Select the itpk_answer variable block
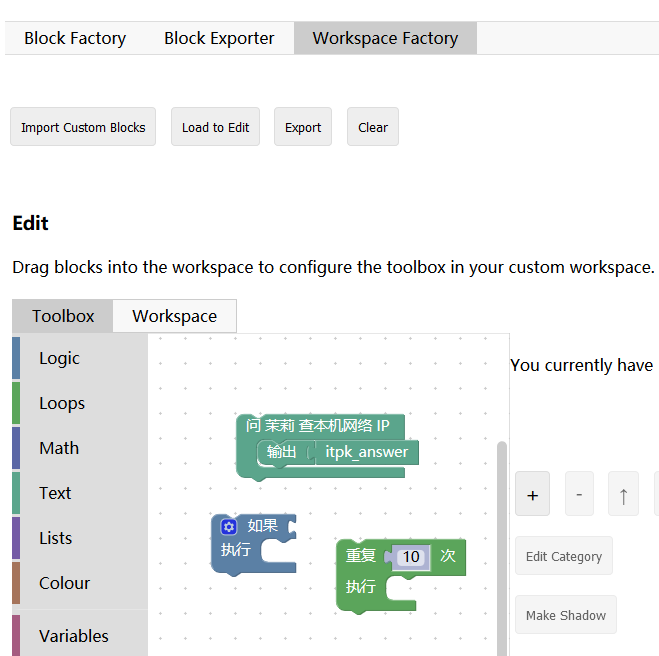Image resolution: width=659 pixels, height=656 pixels. tap(366, 452)
